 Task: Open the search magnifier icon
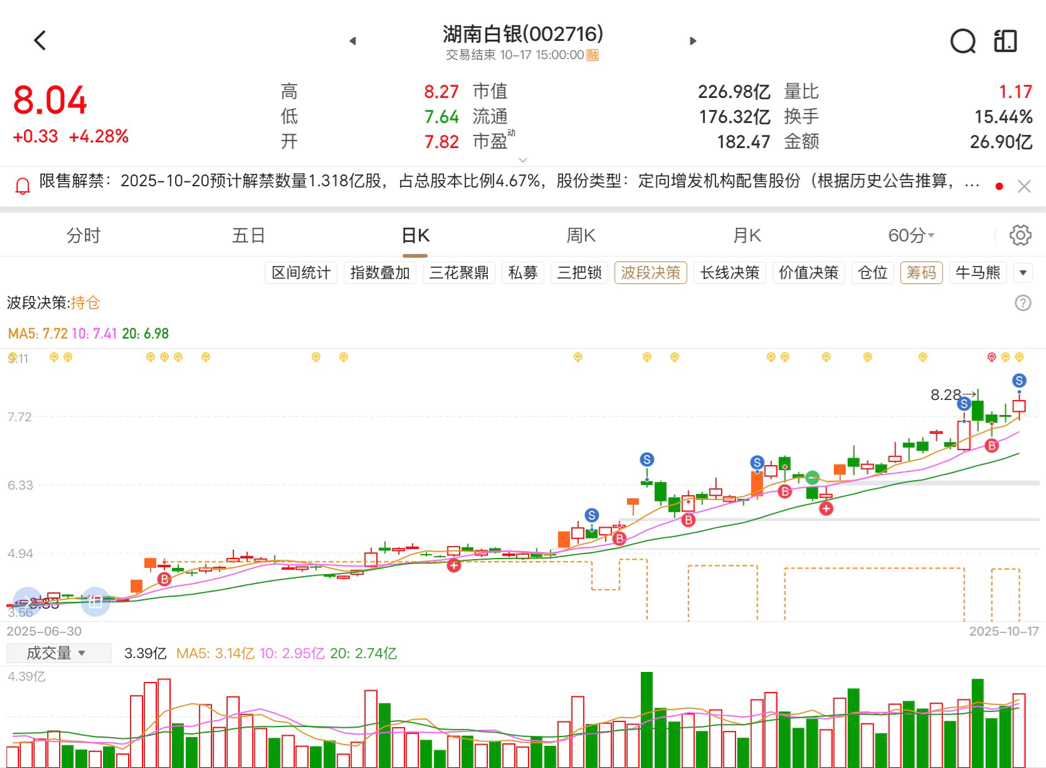point(963,41)
